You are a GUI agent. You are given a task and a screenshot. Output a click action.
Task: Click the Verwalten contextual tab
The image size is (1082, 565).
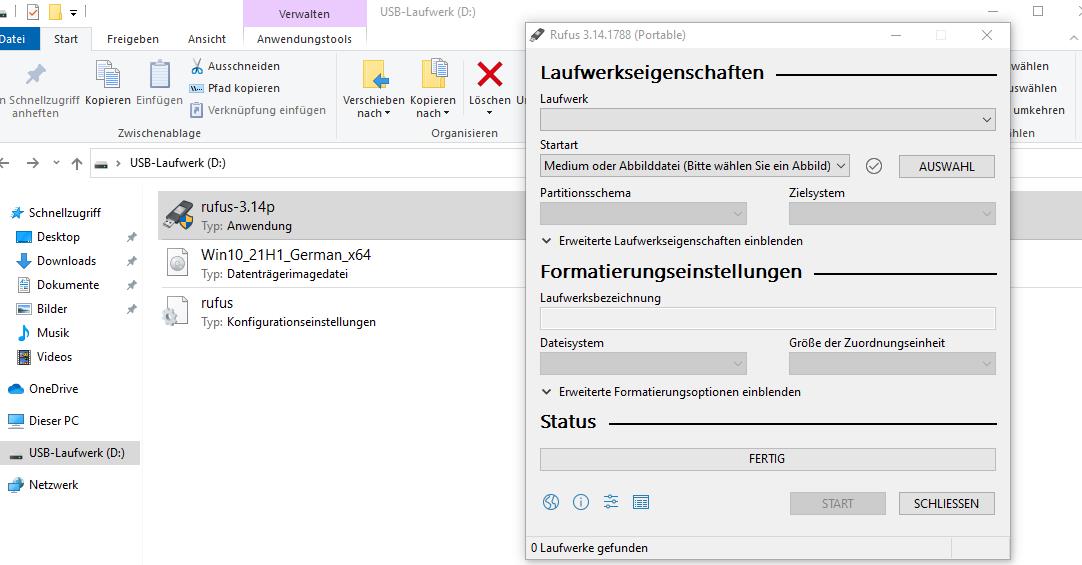click(x=304, y=14)
